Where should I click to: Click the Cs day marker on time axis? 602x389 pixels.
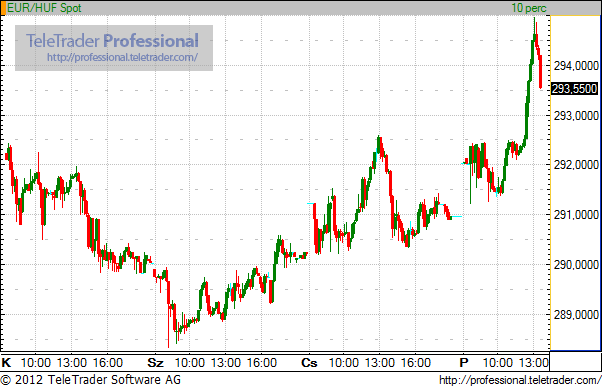click(x=309, y=363)
